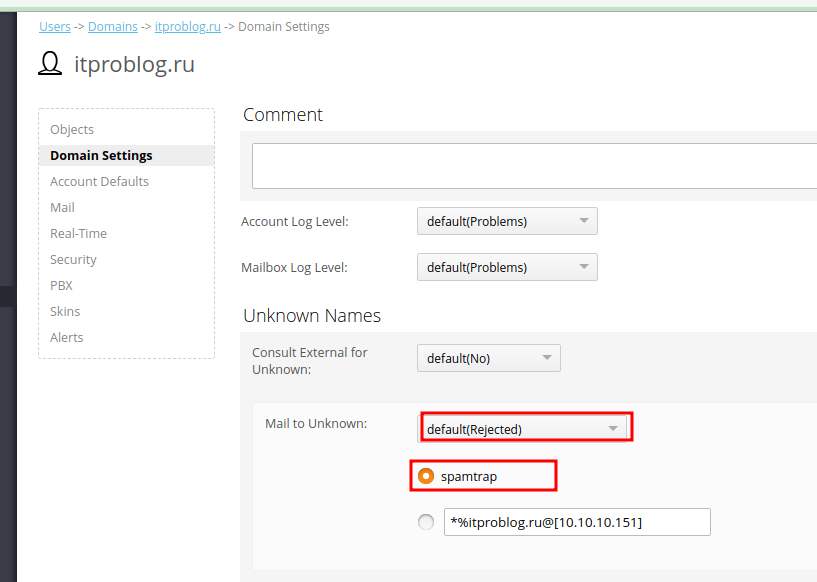This screenshot has width=817, height=582.
Task: Select the spamtrap radio button
Action: tap(426, 476)
